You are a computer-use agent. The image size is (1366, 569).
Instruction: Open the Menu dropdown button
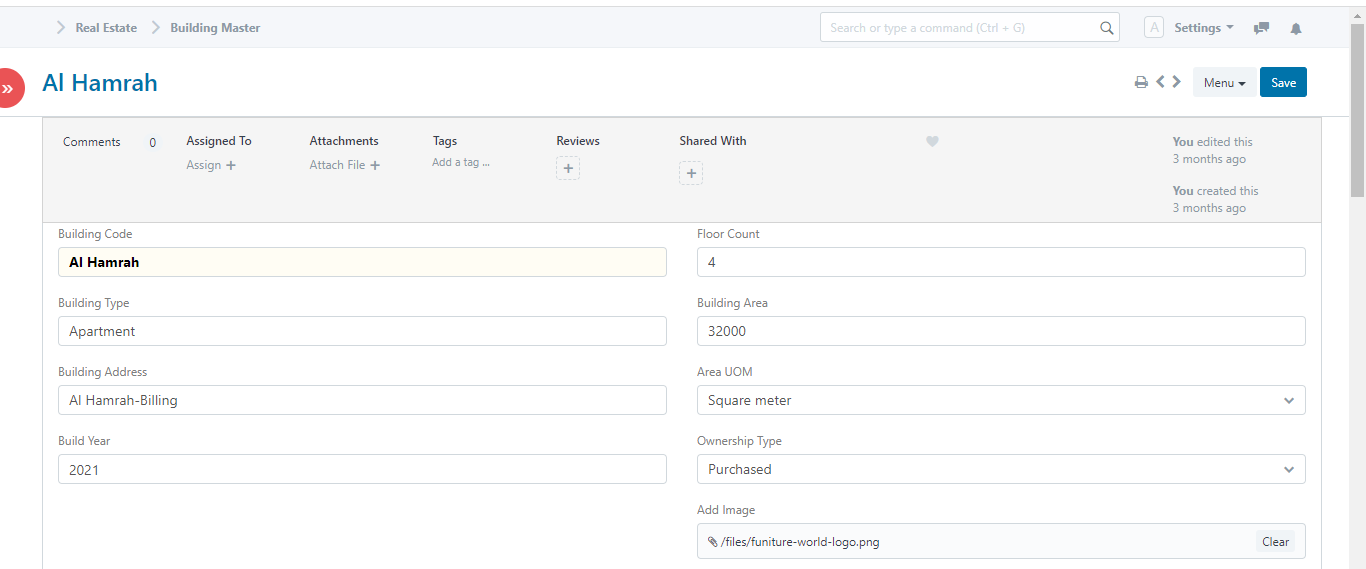[1224, 83]
